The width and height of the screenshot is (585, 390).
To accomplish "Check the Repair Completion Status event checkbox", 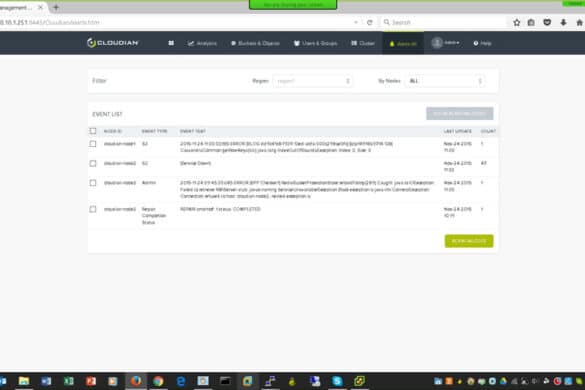I will point(93,209).
